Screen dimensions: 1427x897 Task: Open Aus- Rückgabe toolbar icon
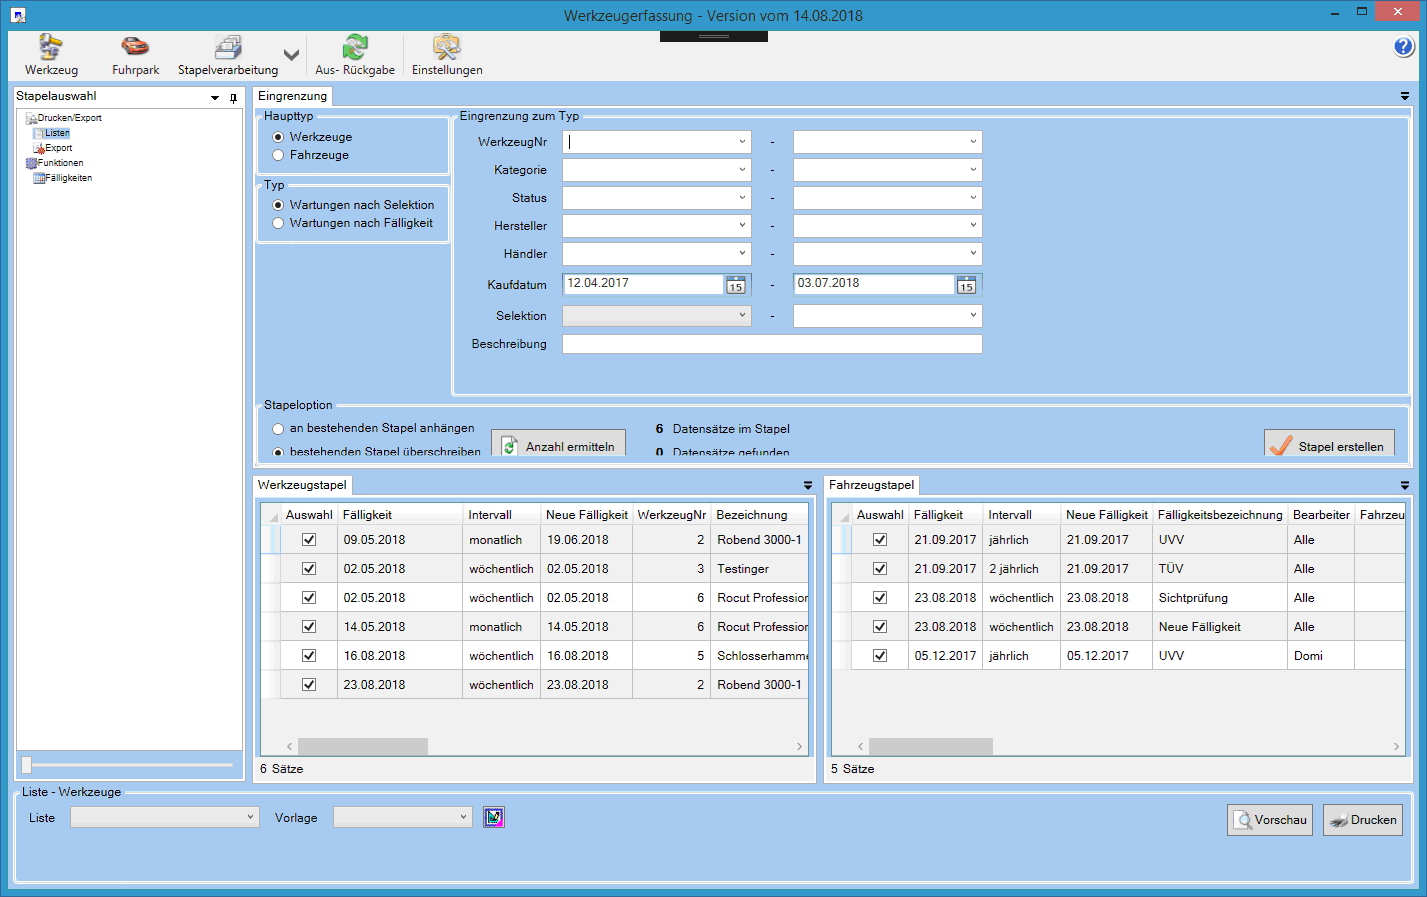(355, 55)
